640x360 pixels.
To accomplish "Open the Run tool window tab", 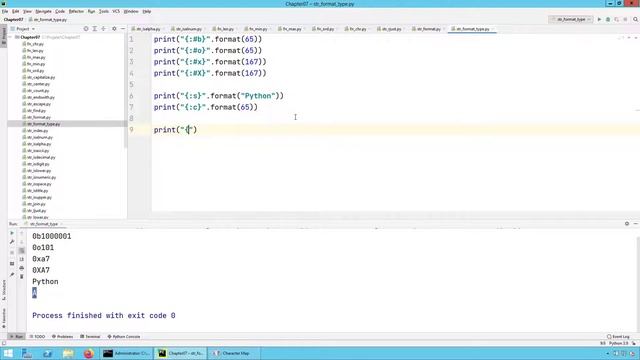I will pos(16,337).
